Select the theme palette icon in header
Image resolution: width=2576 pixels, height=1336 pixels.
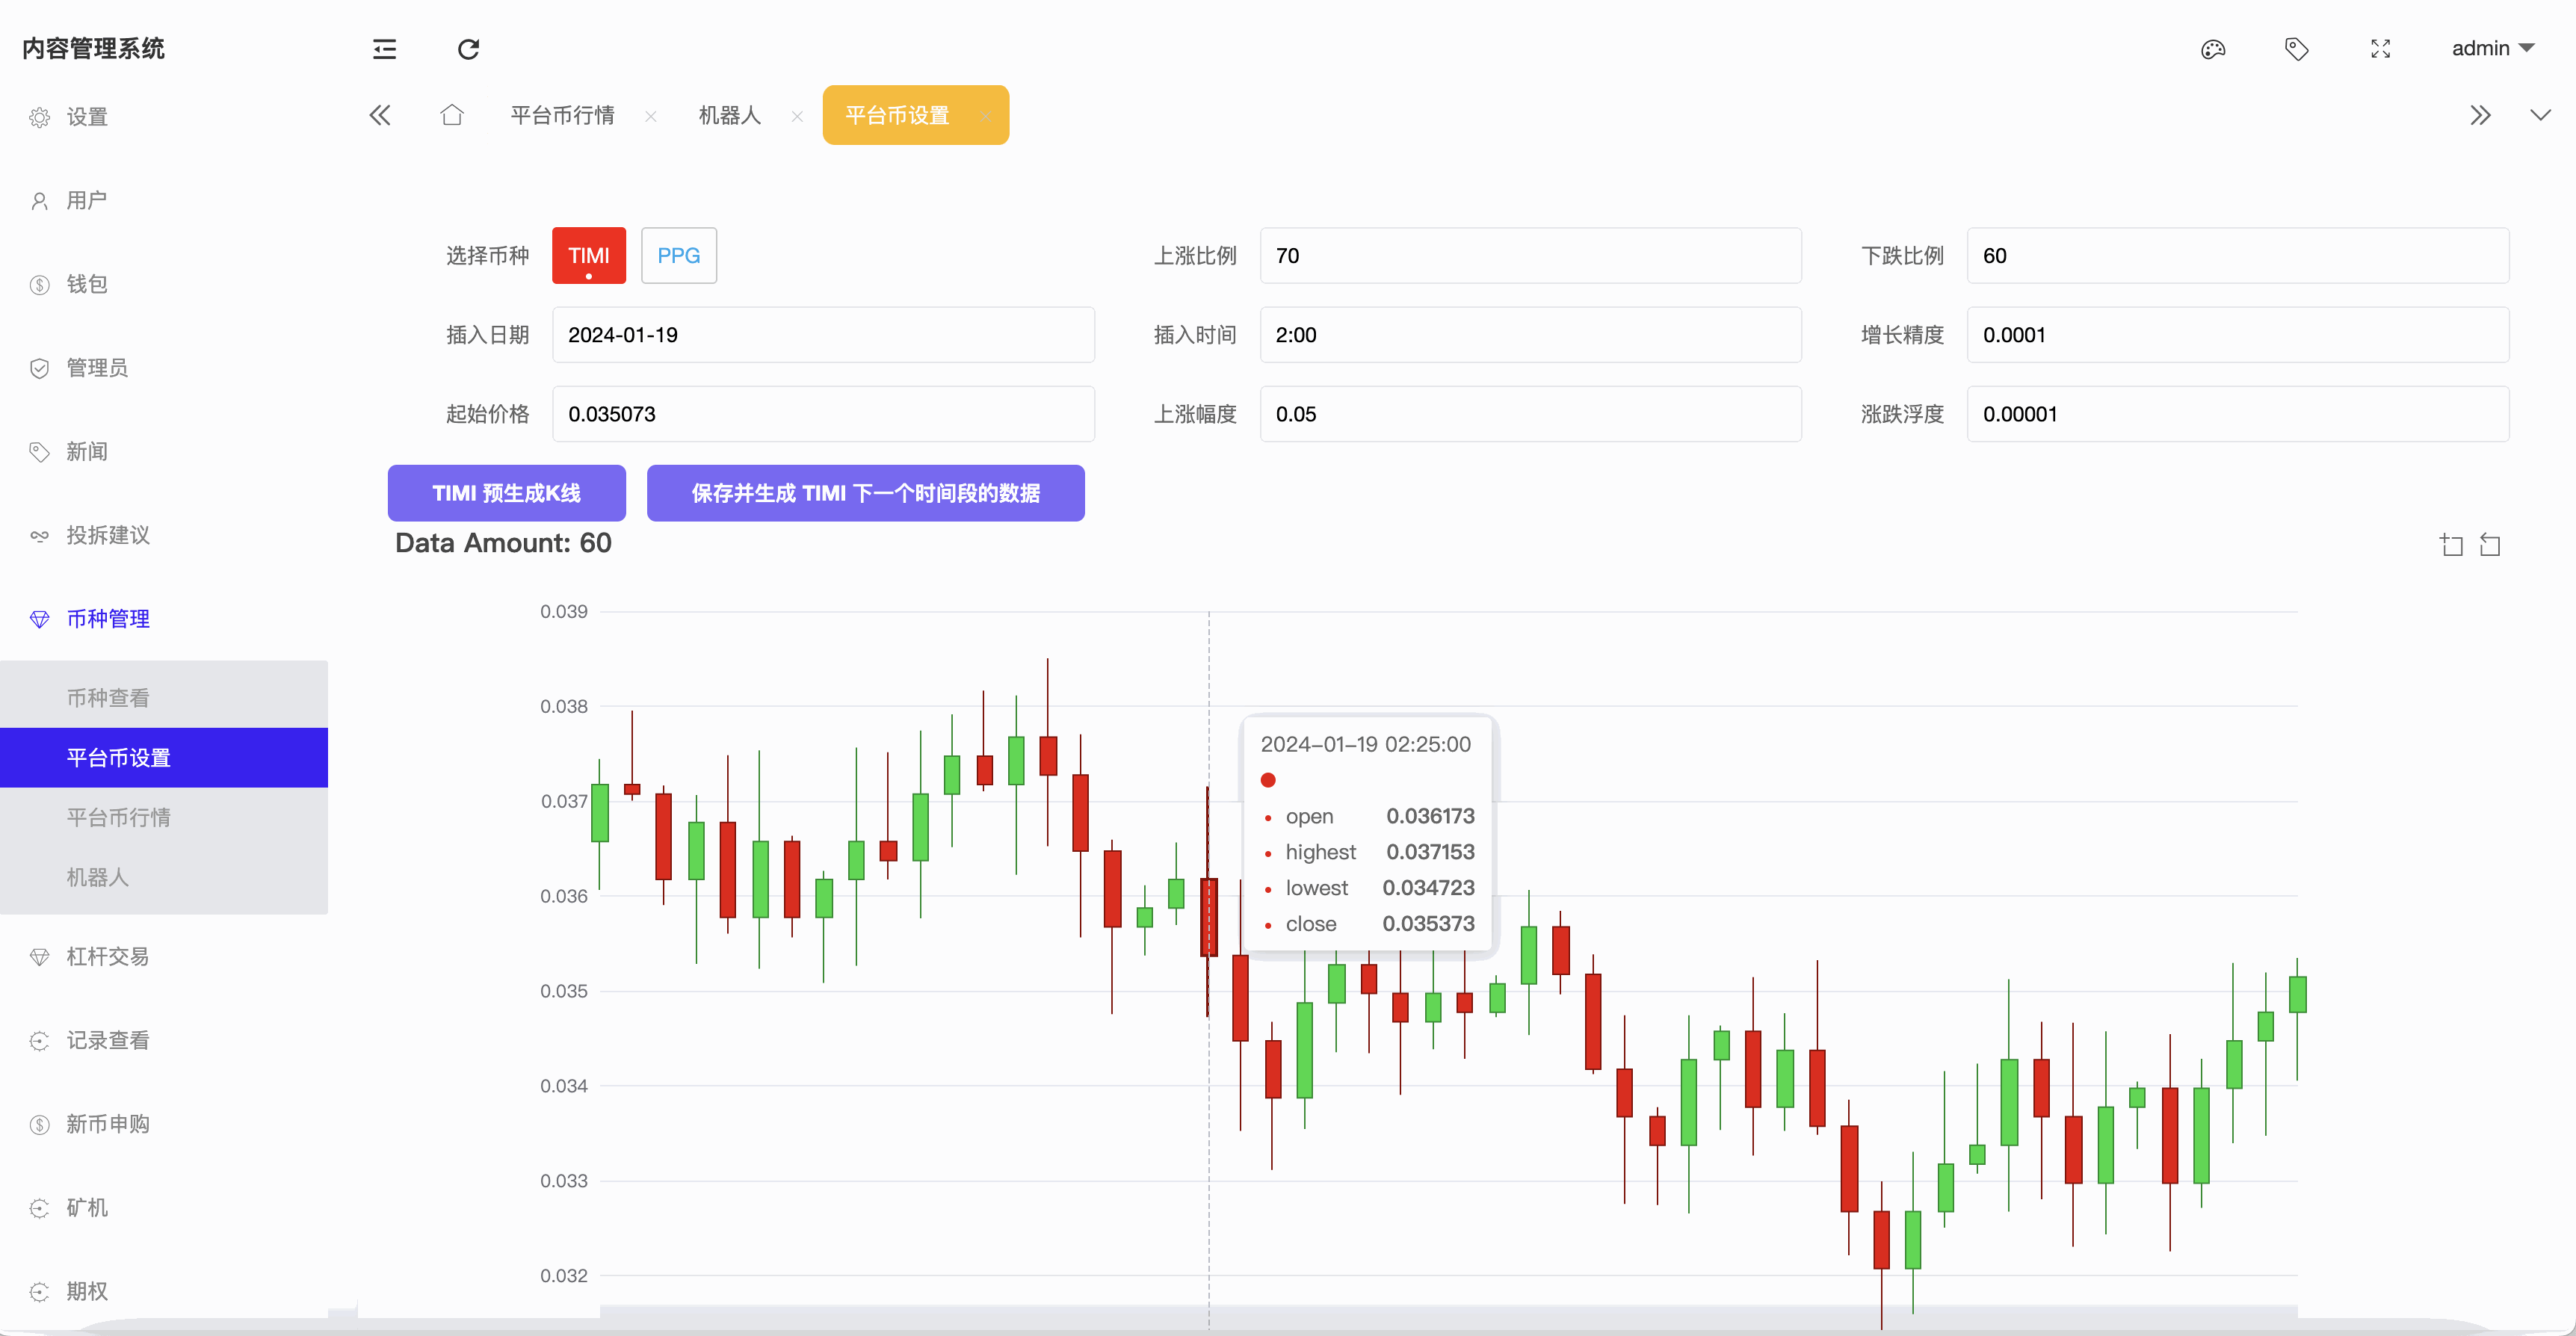2214,48
